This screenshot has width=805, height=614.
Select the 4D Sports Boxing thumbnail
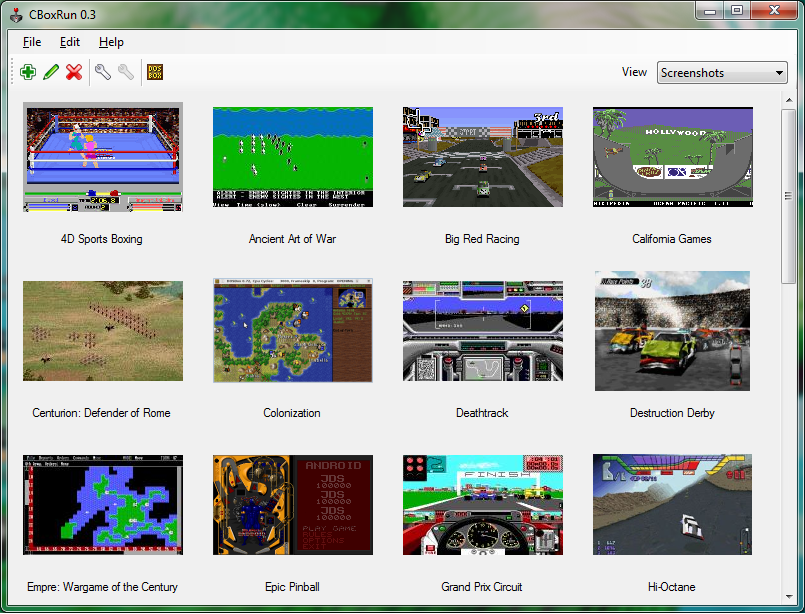[x=103, y=158]
